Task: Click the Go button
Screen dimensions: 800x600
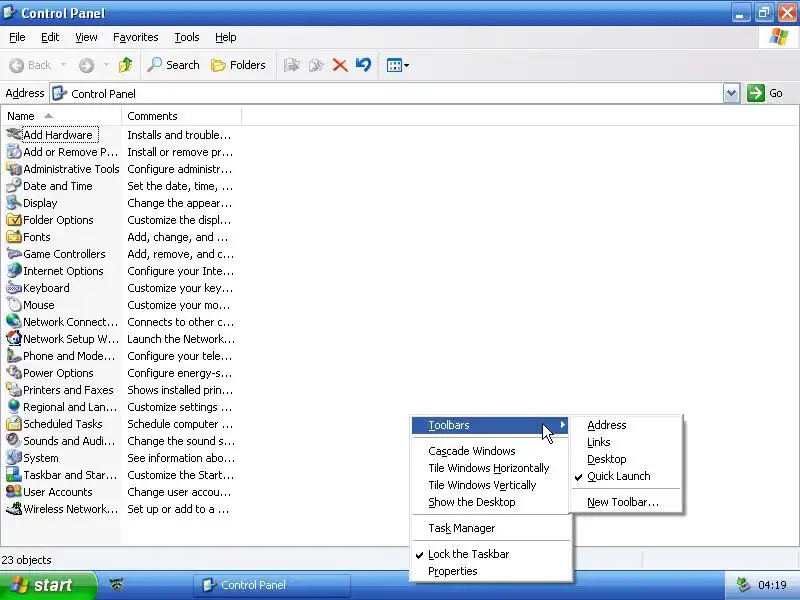Action: (765, 93)
